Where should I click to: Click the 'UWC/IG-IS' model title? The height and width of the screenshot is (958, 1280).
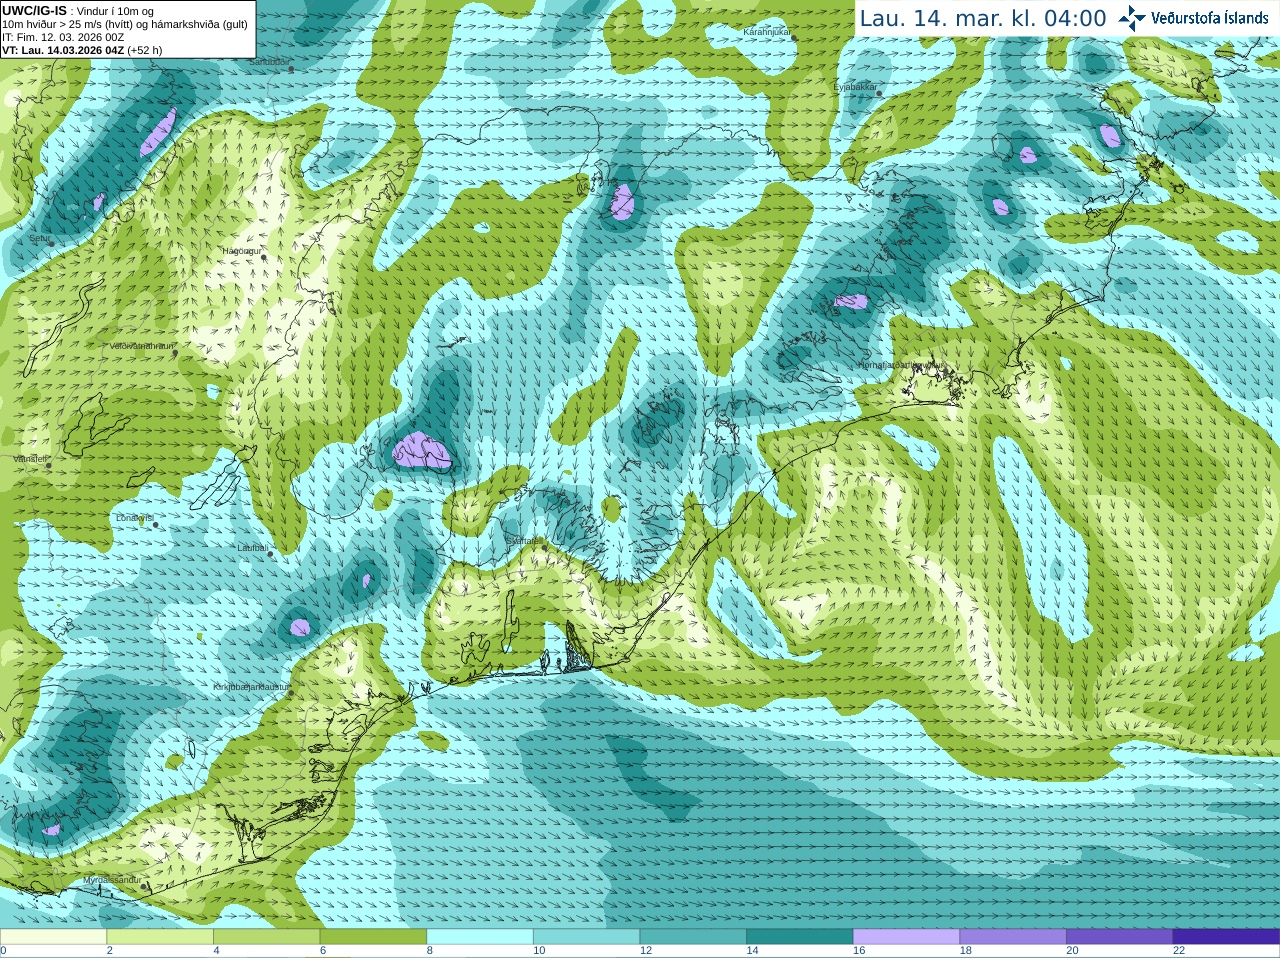coord(34,10)
